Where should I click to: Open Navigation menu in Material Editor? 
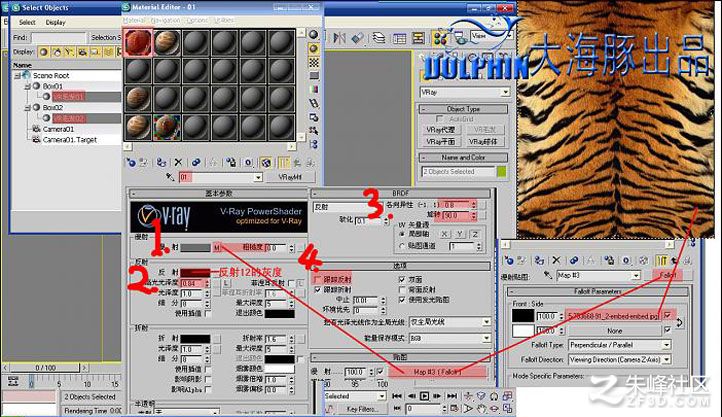pos(165,20)
